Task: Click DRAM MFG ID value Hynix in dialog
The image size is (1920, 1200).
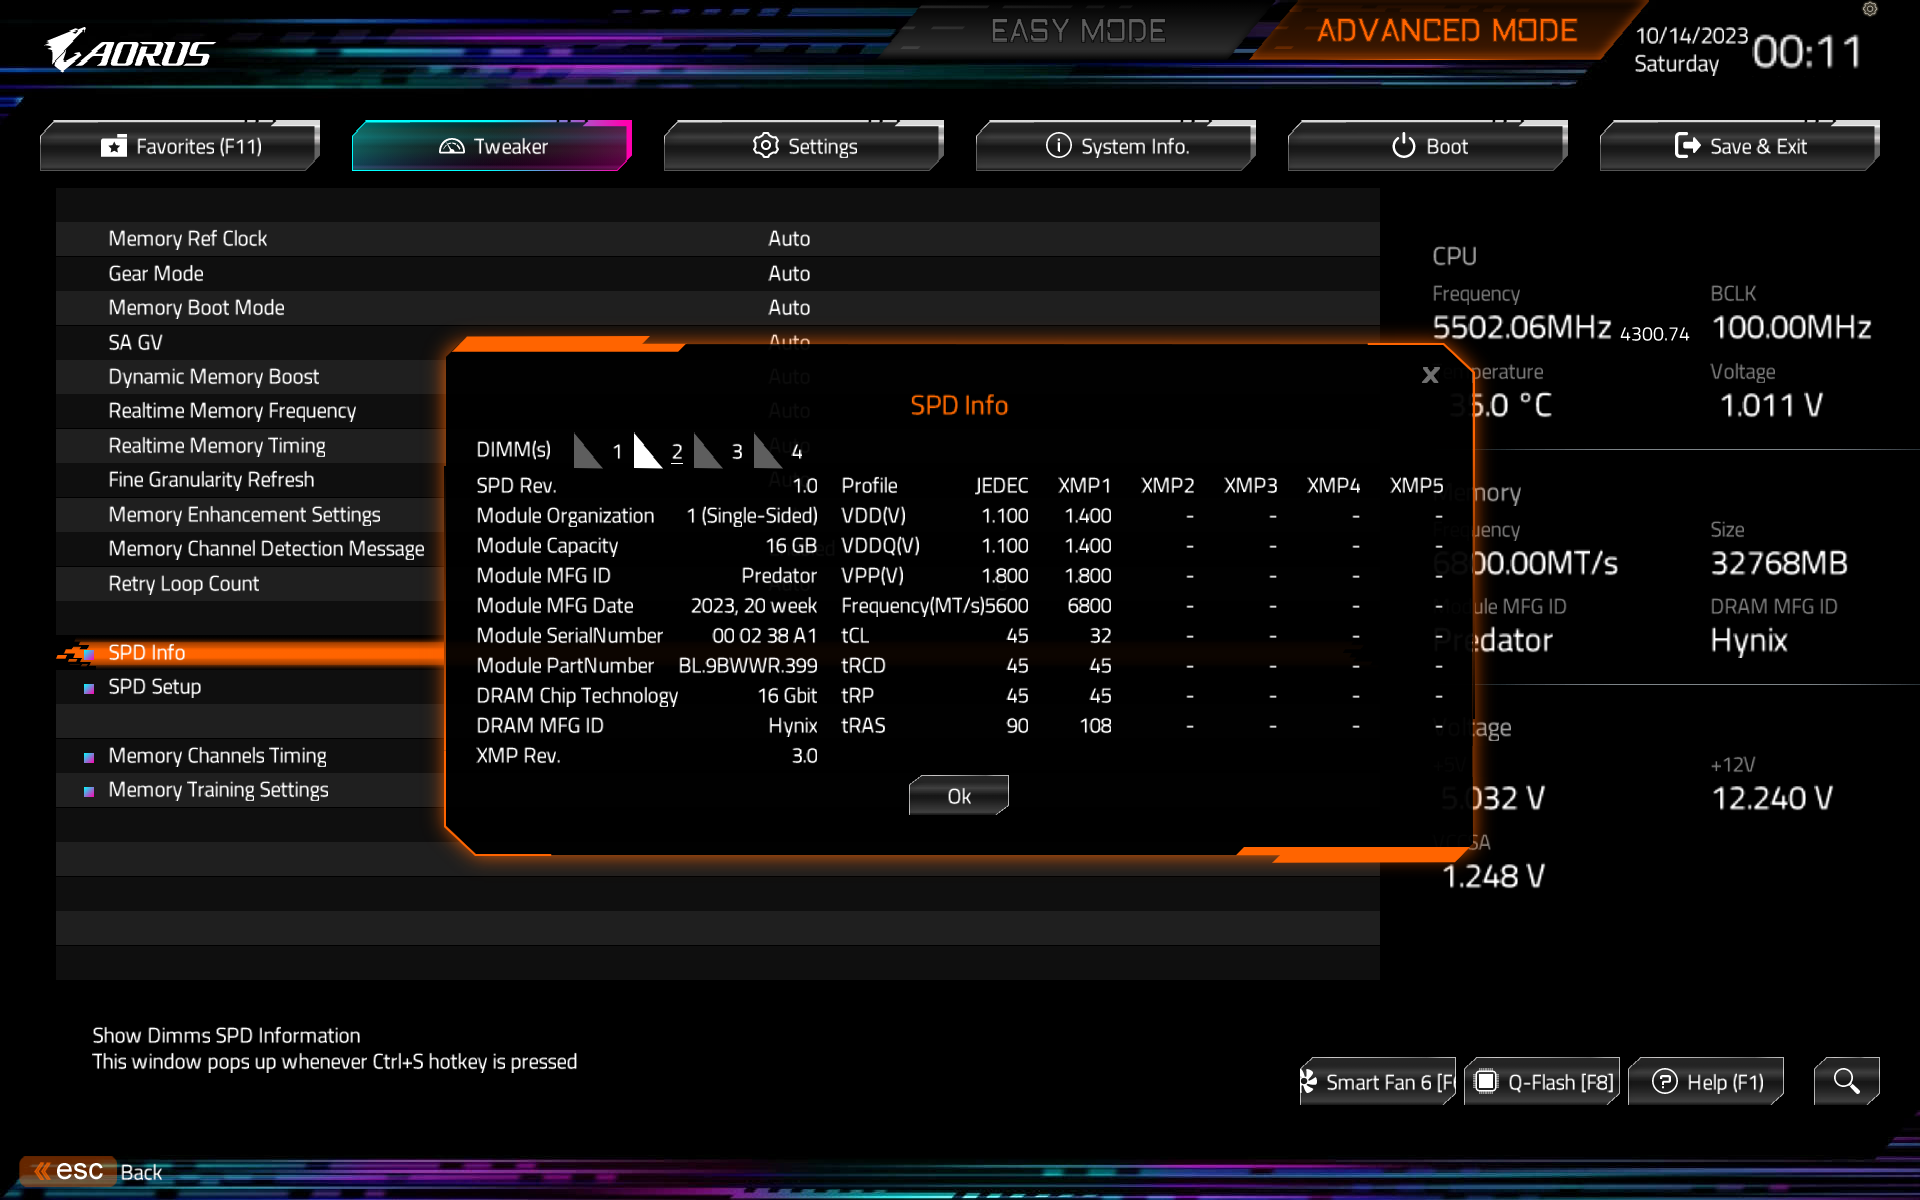Action: click(x=792, y=726)
